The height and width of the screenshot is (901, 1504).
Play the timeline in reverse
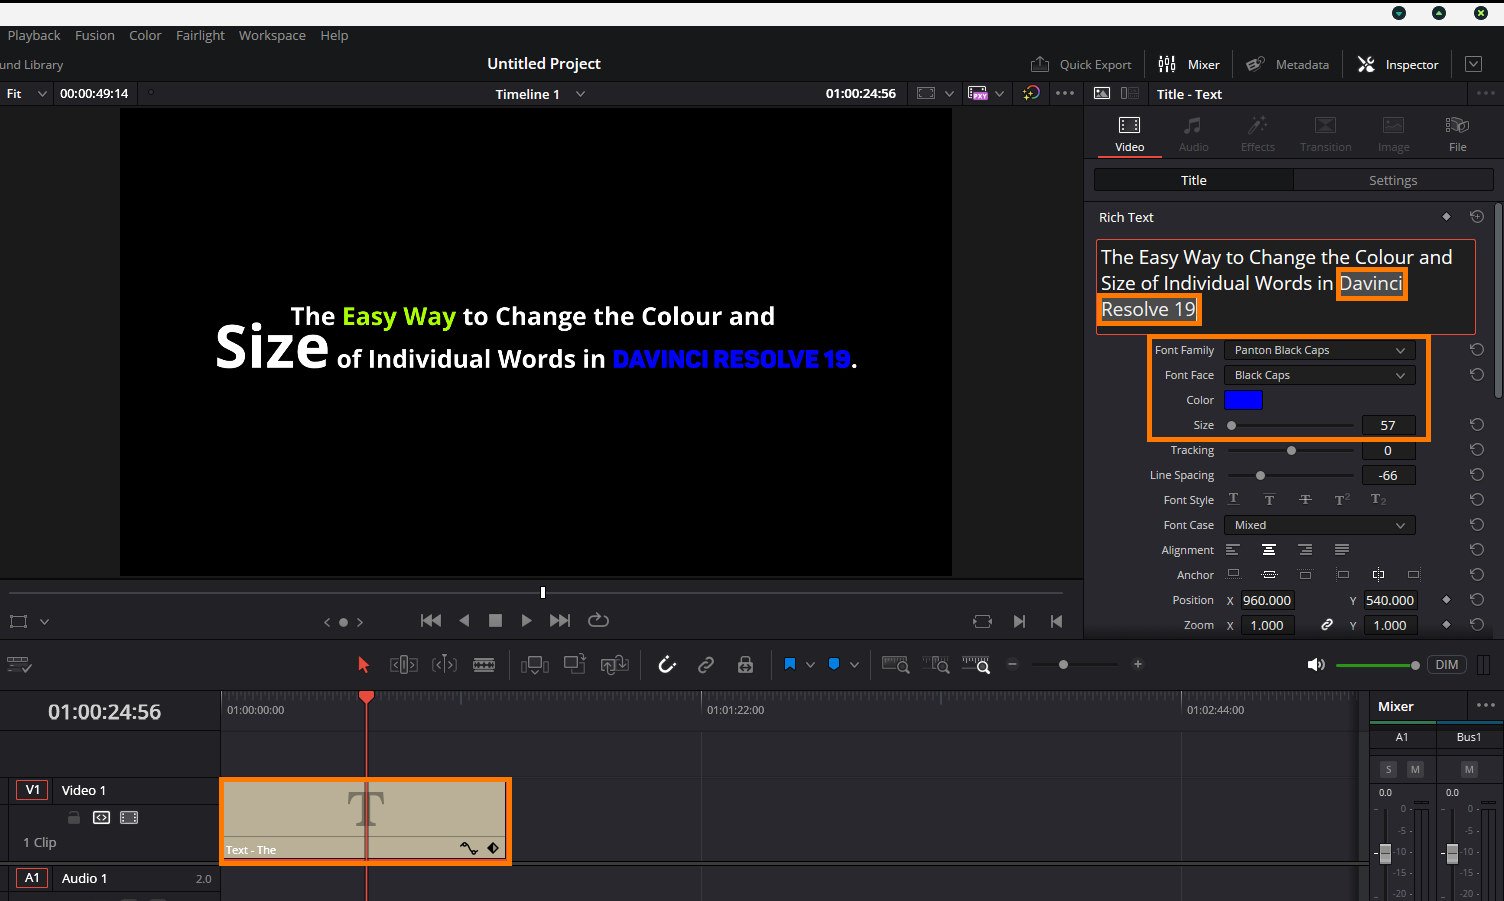pyautogui.click(x=464, y=621)
